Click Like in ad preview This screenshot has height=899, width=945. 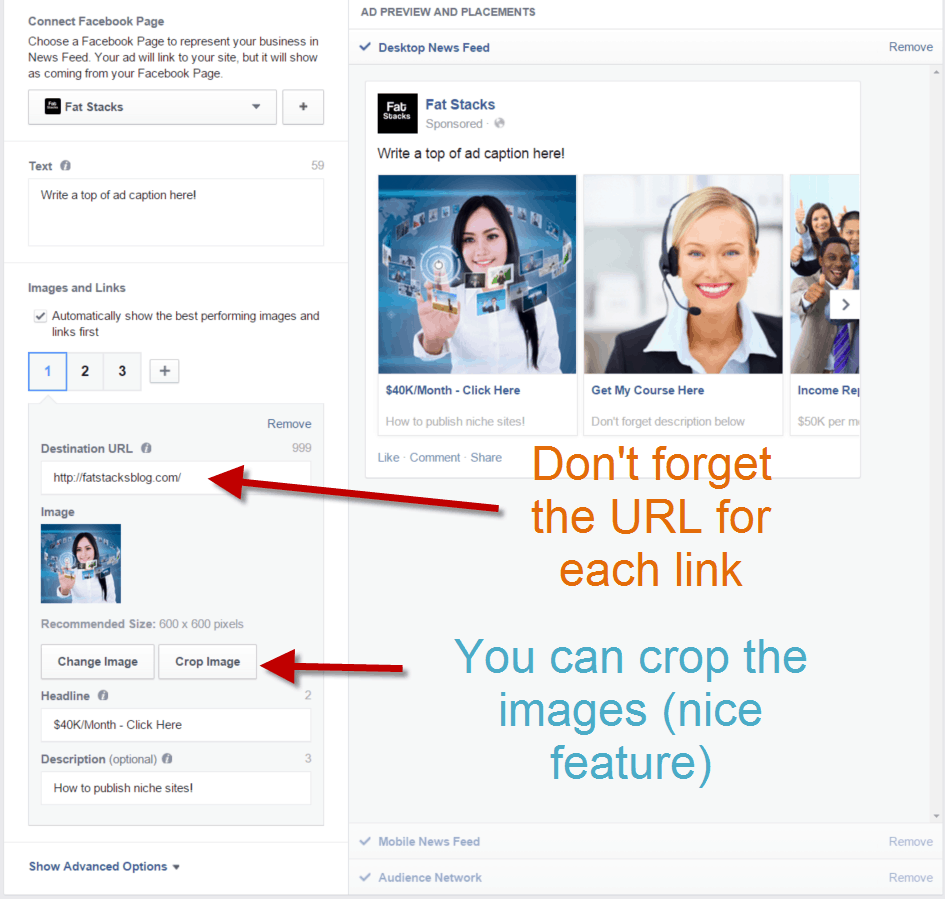(x=389, y=457)
